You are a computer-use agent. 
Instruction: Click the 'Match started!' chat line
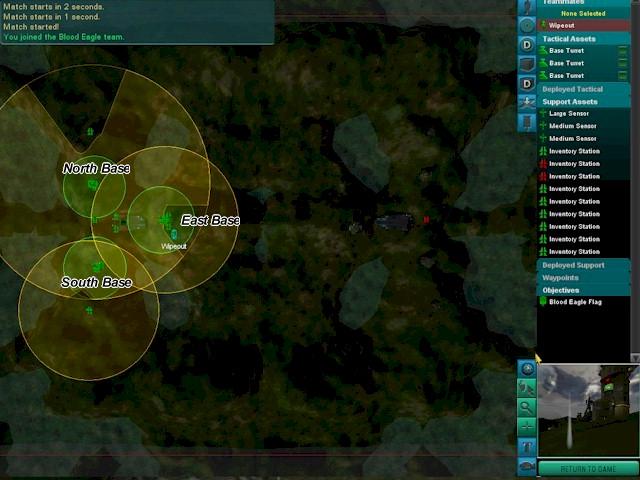point(31,27)
